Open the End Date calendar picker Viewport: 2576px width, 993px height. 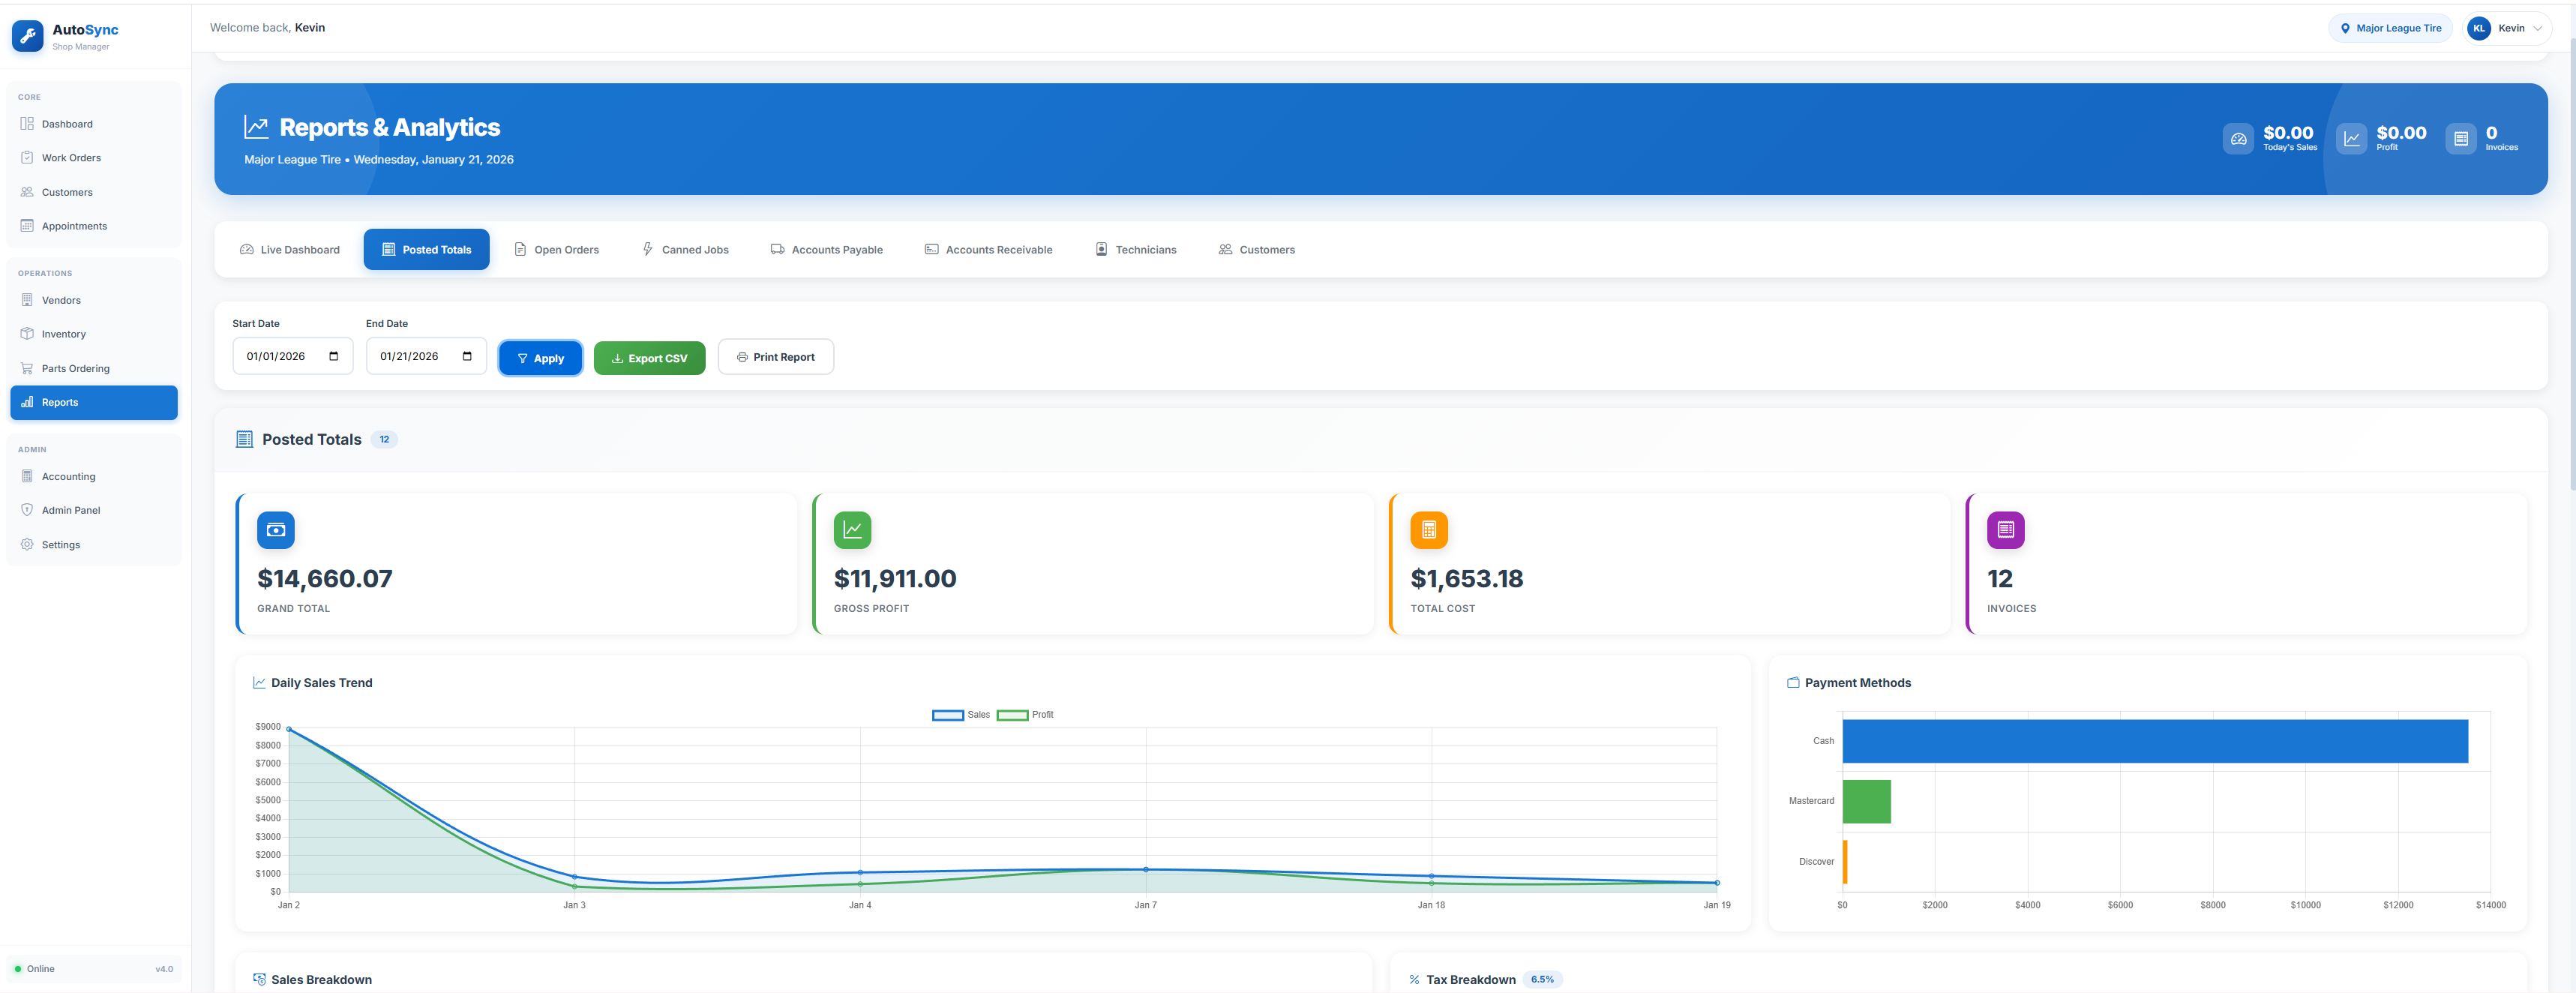tap(467, 355)
